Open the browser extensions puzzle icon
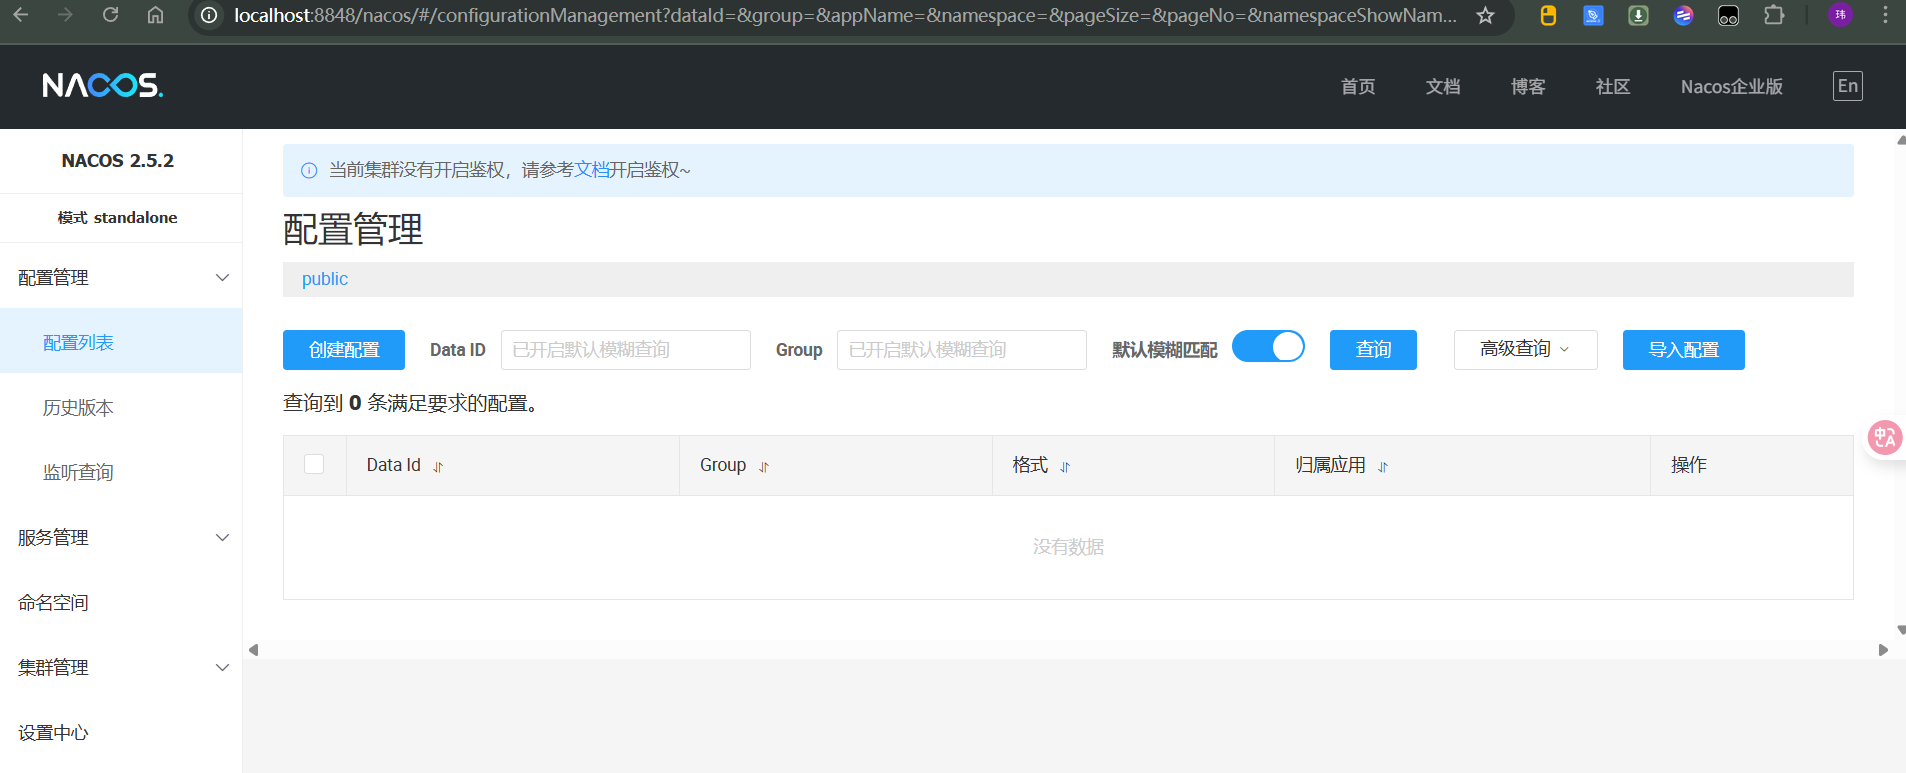1906x773 pixels. click(x=1774, y=15)
